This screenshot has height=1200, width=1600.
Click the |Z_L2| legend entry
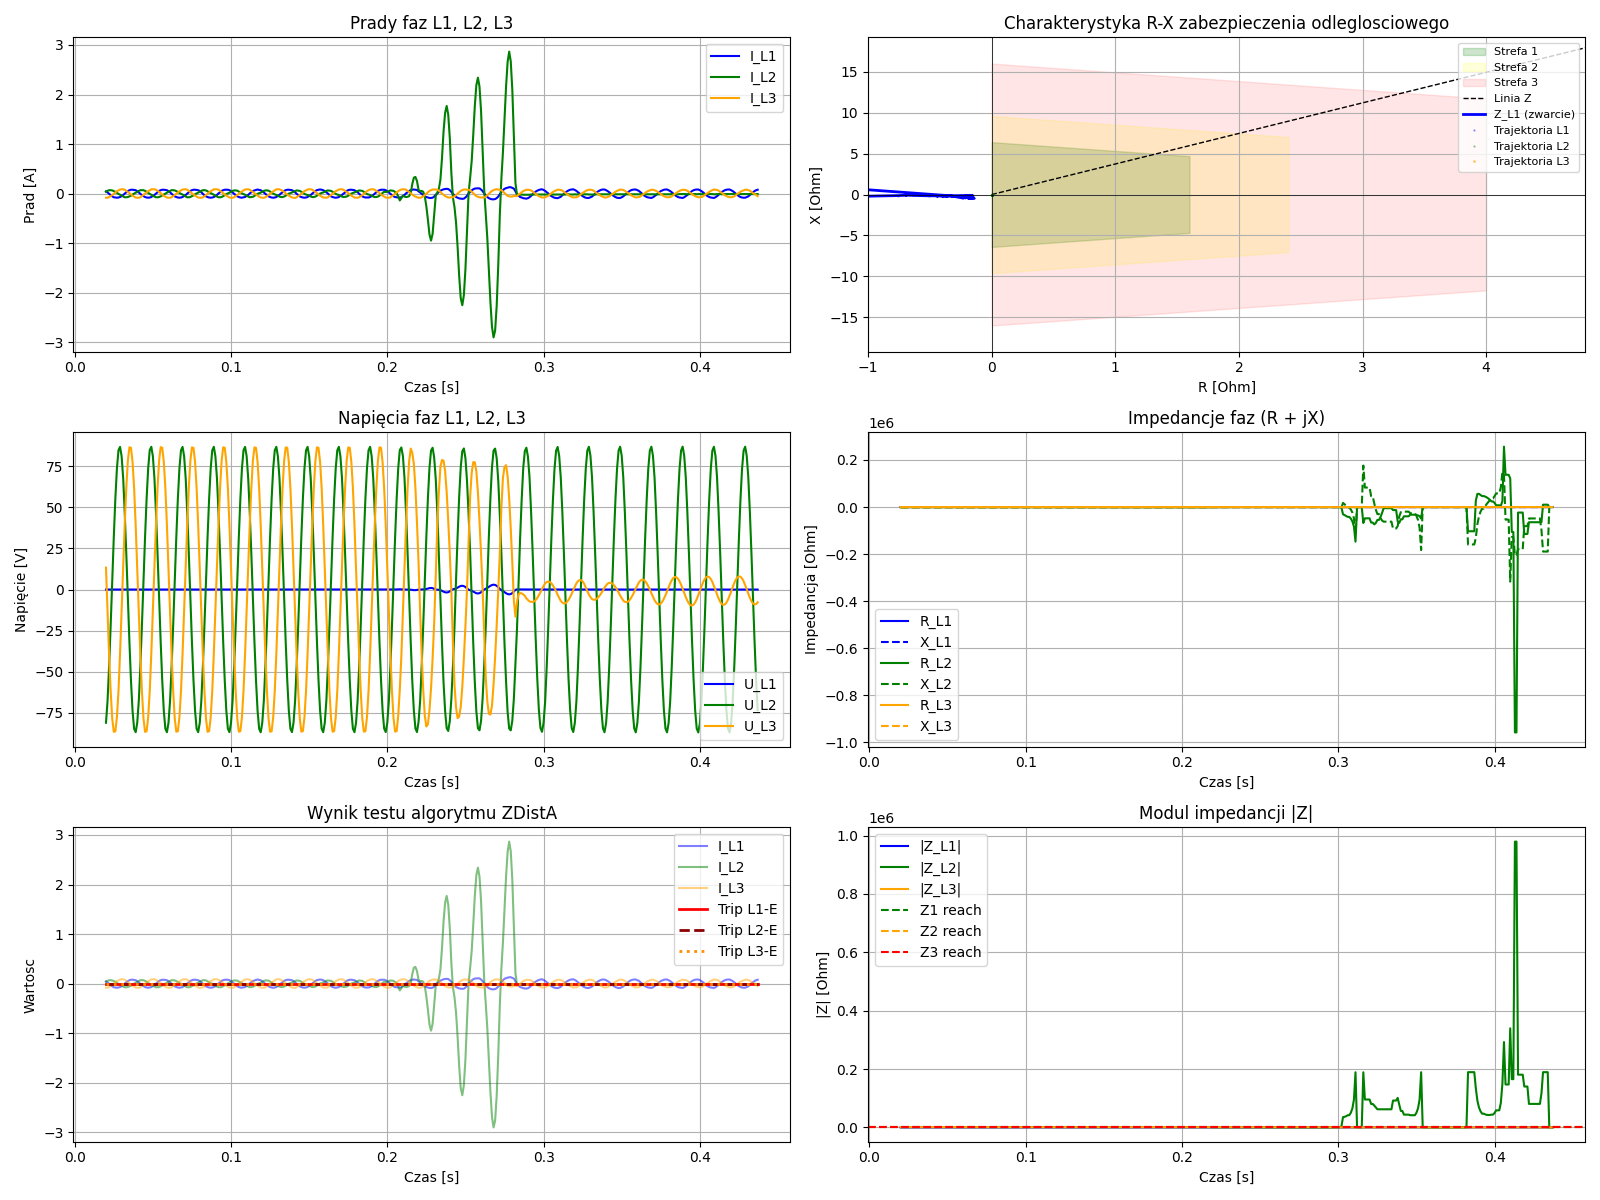click(x=939, y=868)
